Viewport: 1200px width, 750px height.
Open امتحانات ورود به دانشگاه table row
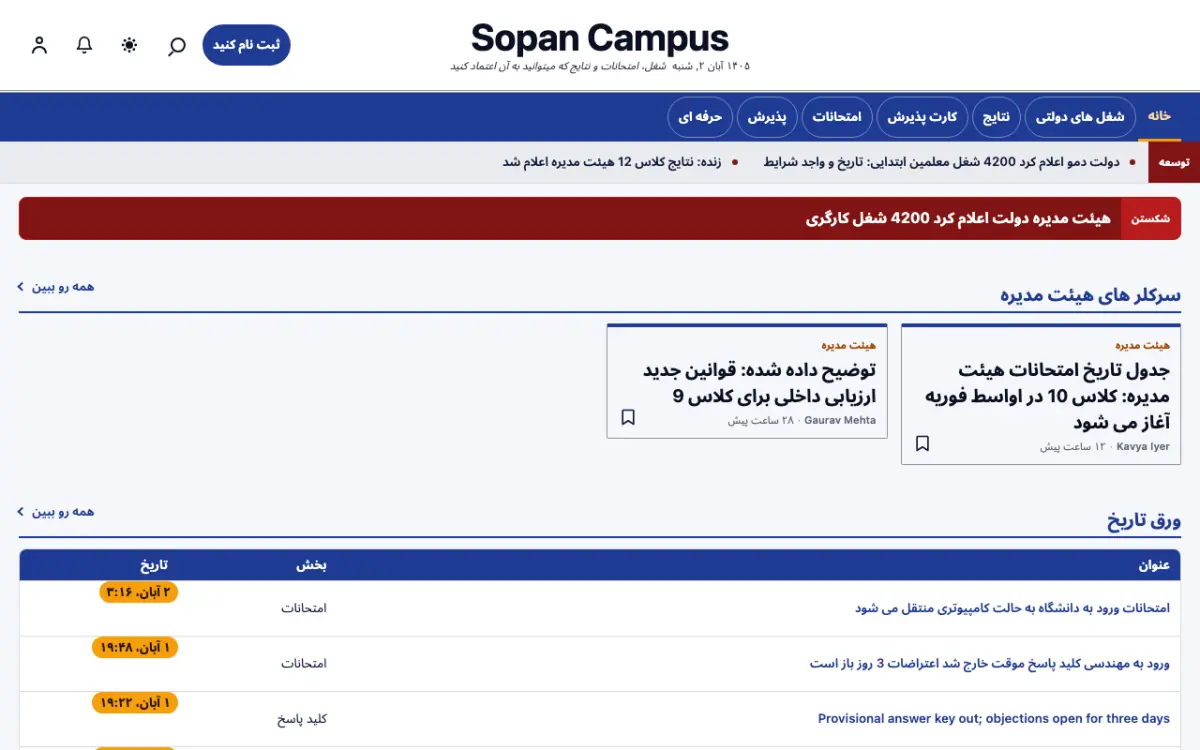(600, 608)
